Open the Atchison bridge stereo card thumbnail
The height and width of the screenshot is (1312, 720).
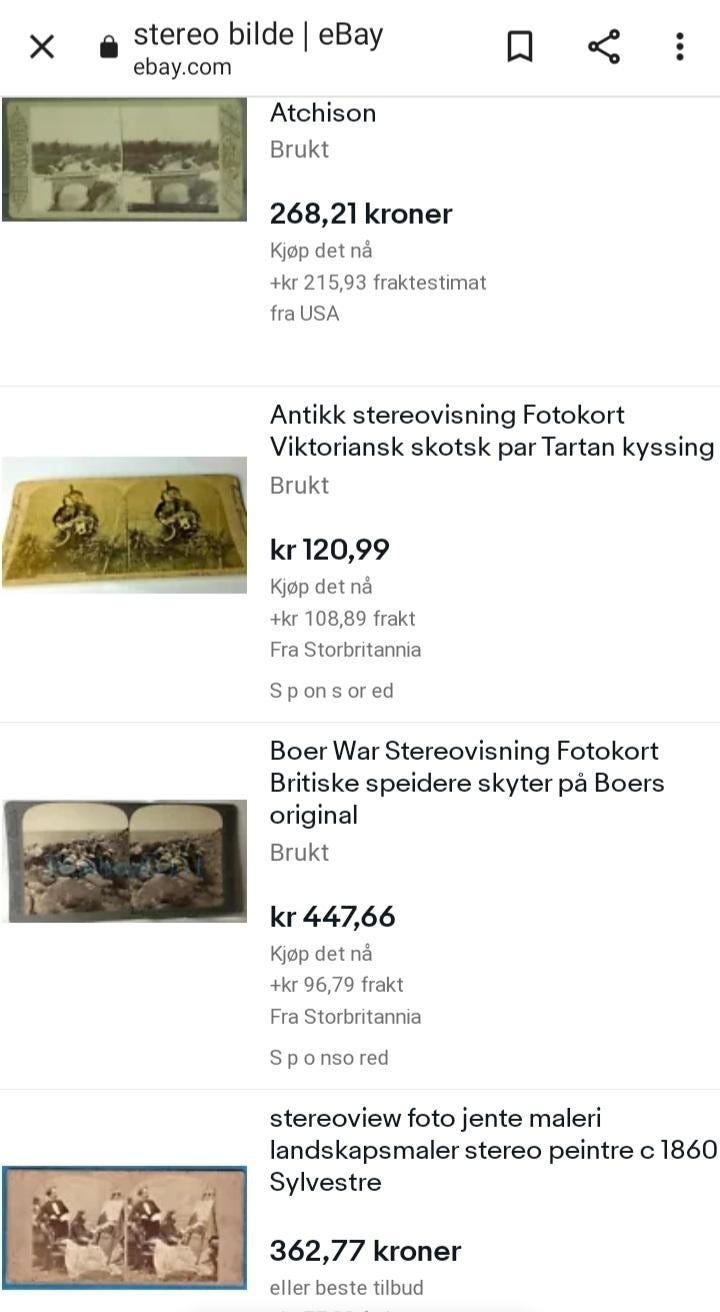(x=124, y=159)
